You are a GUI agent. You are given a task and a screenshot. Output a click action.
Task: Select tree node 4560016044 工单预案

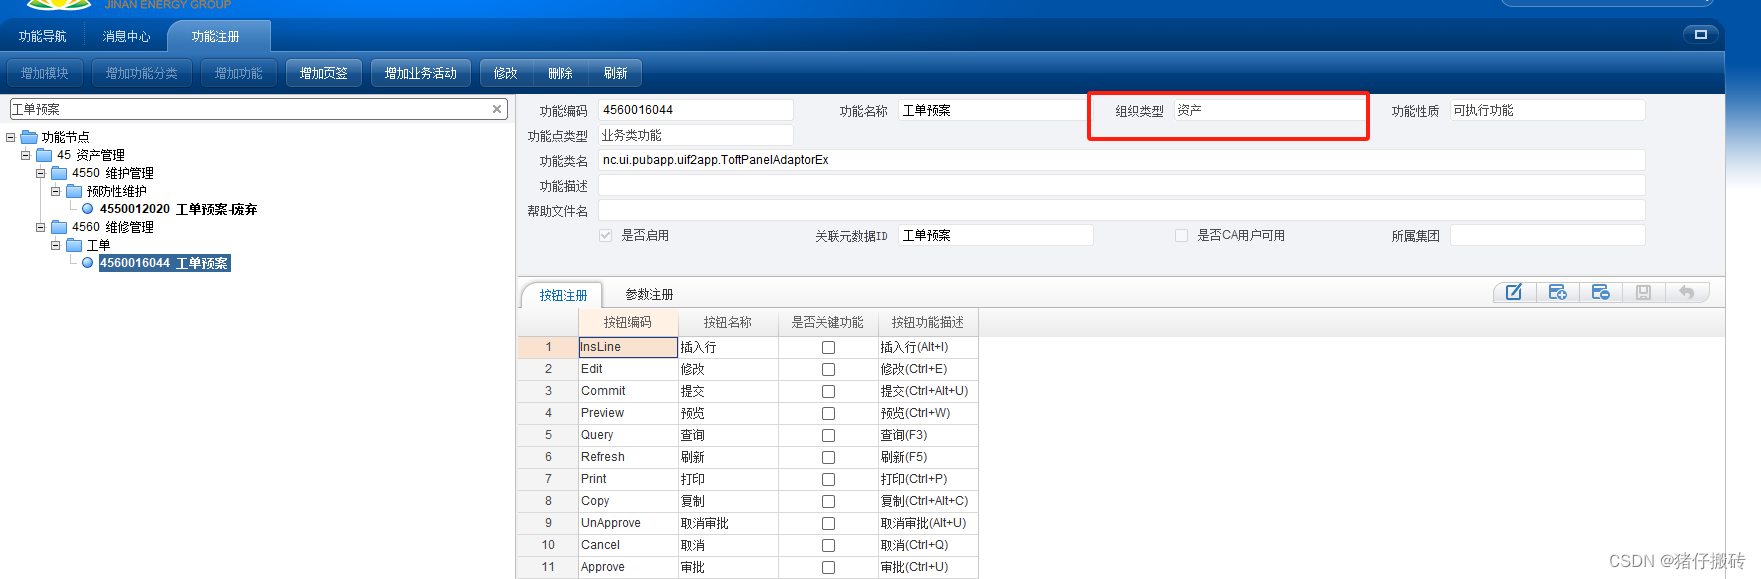(x=165, y=263)
